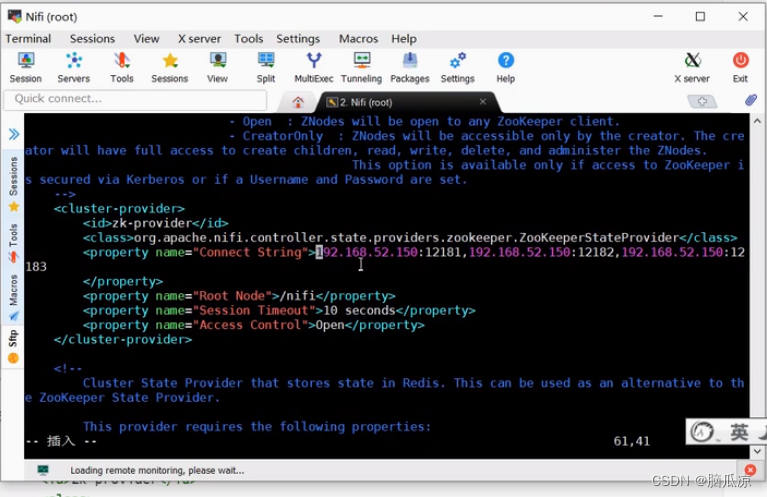The image size is (767, 497).
Task: Open the Settings gears toolbar icon
Action: (458, 68)
